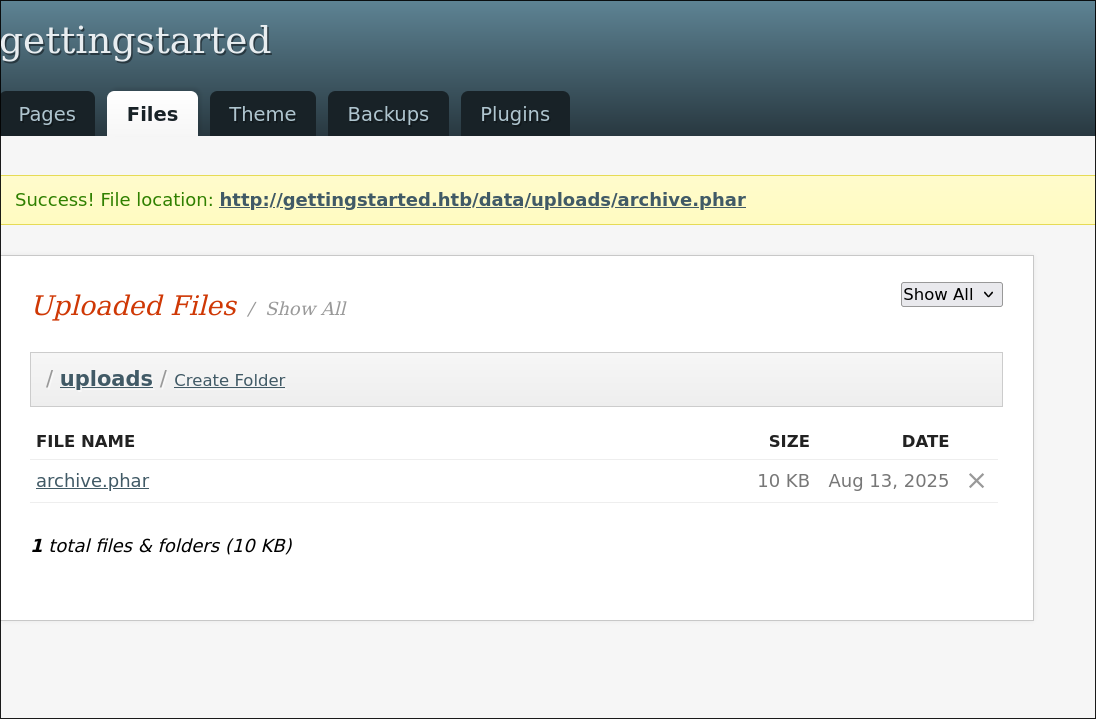The width and height of the screenshot is (1096, 719).
Task: Go to the Backups tab
Action: pos(388,114)
